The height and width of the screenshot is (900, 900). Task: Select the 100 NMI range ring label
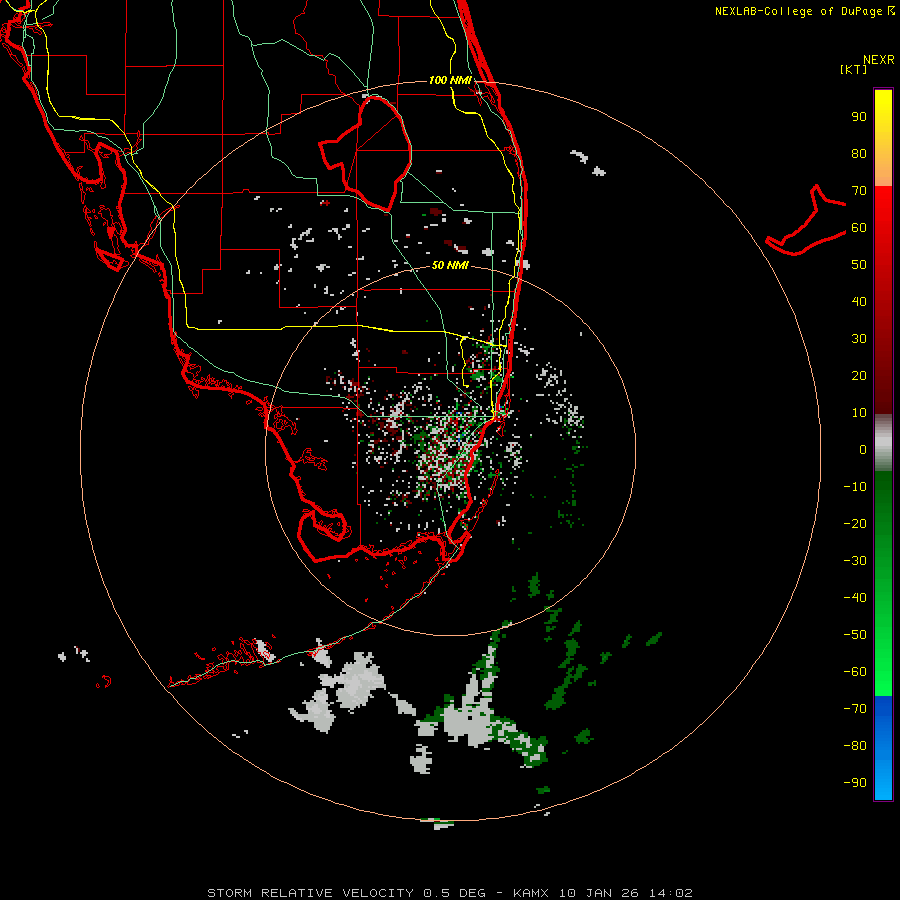click(450, 80)
